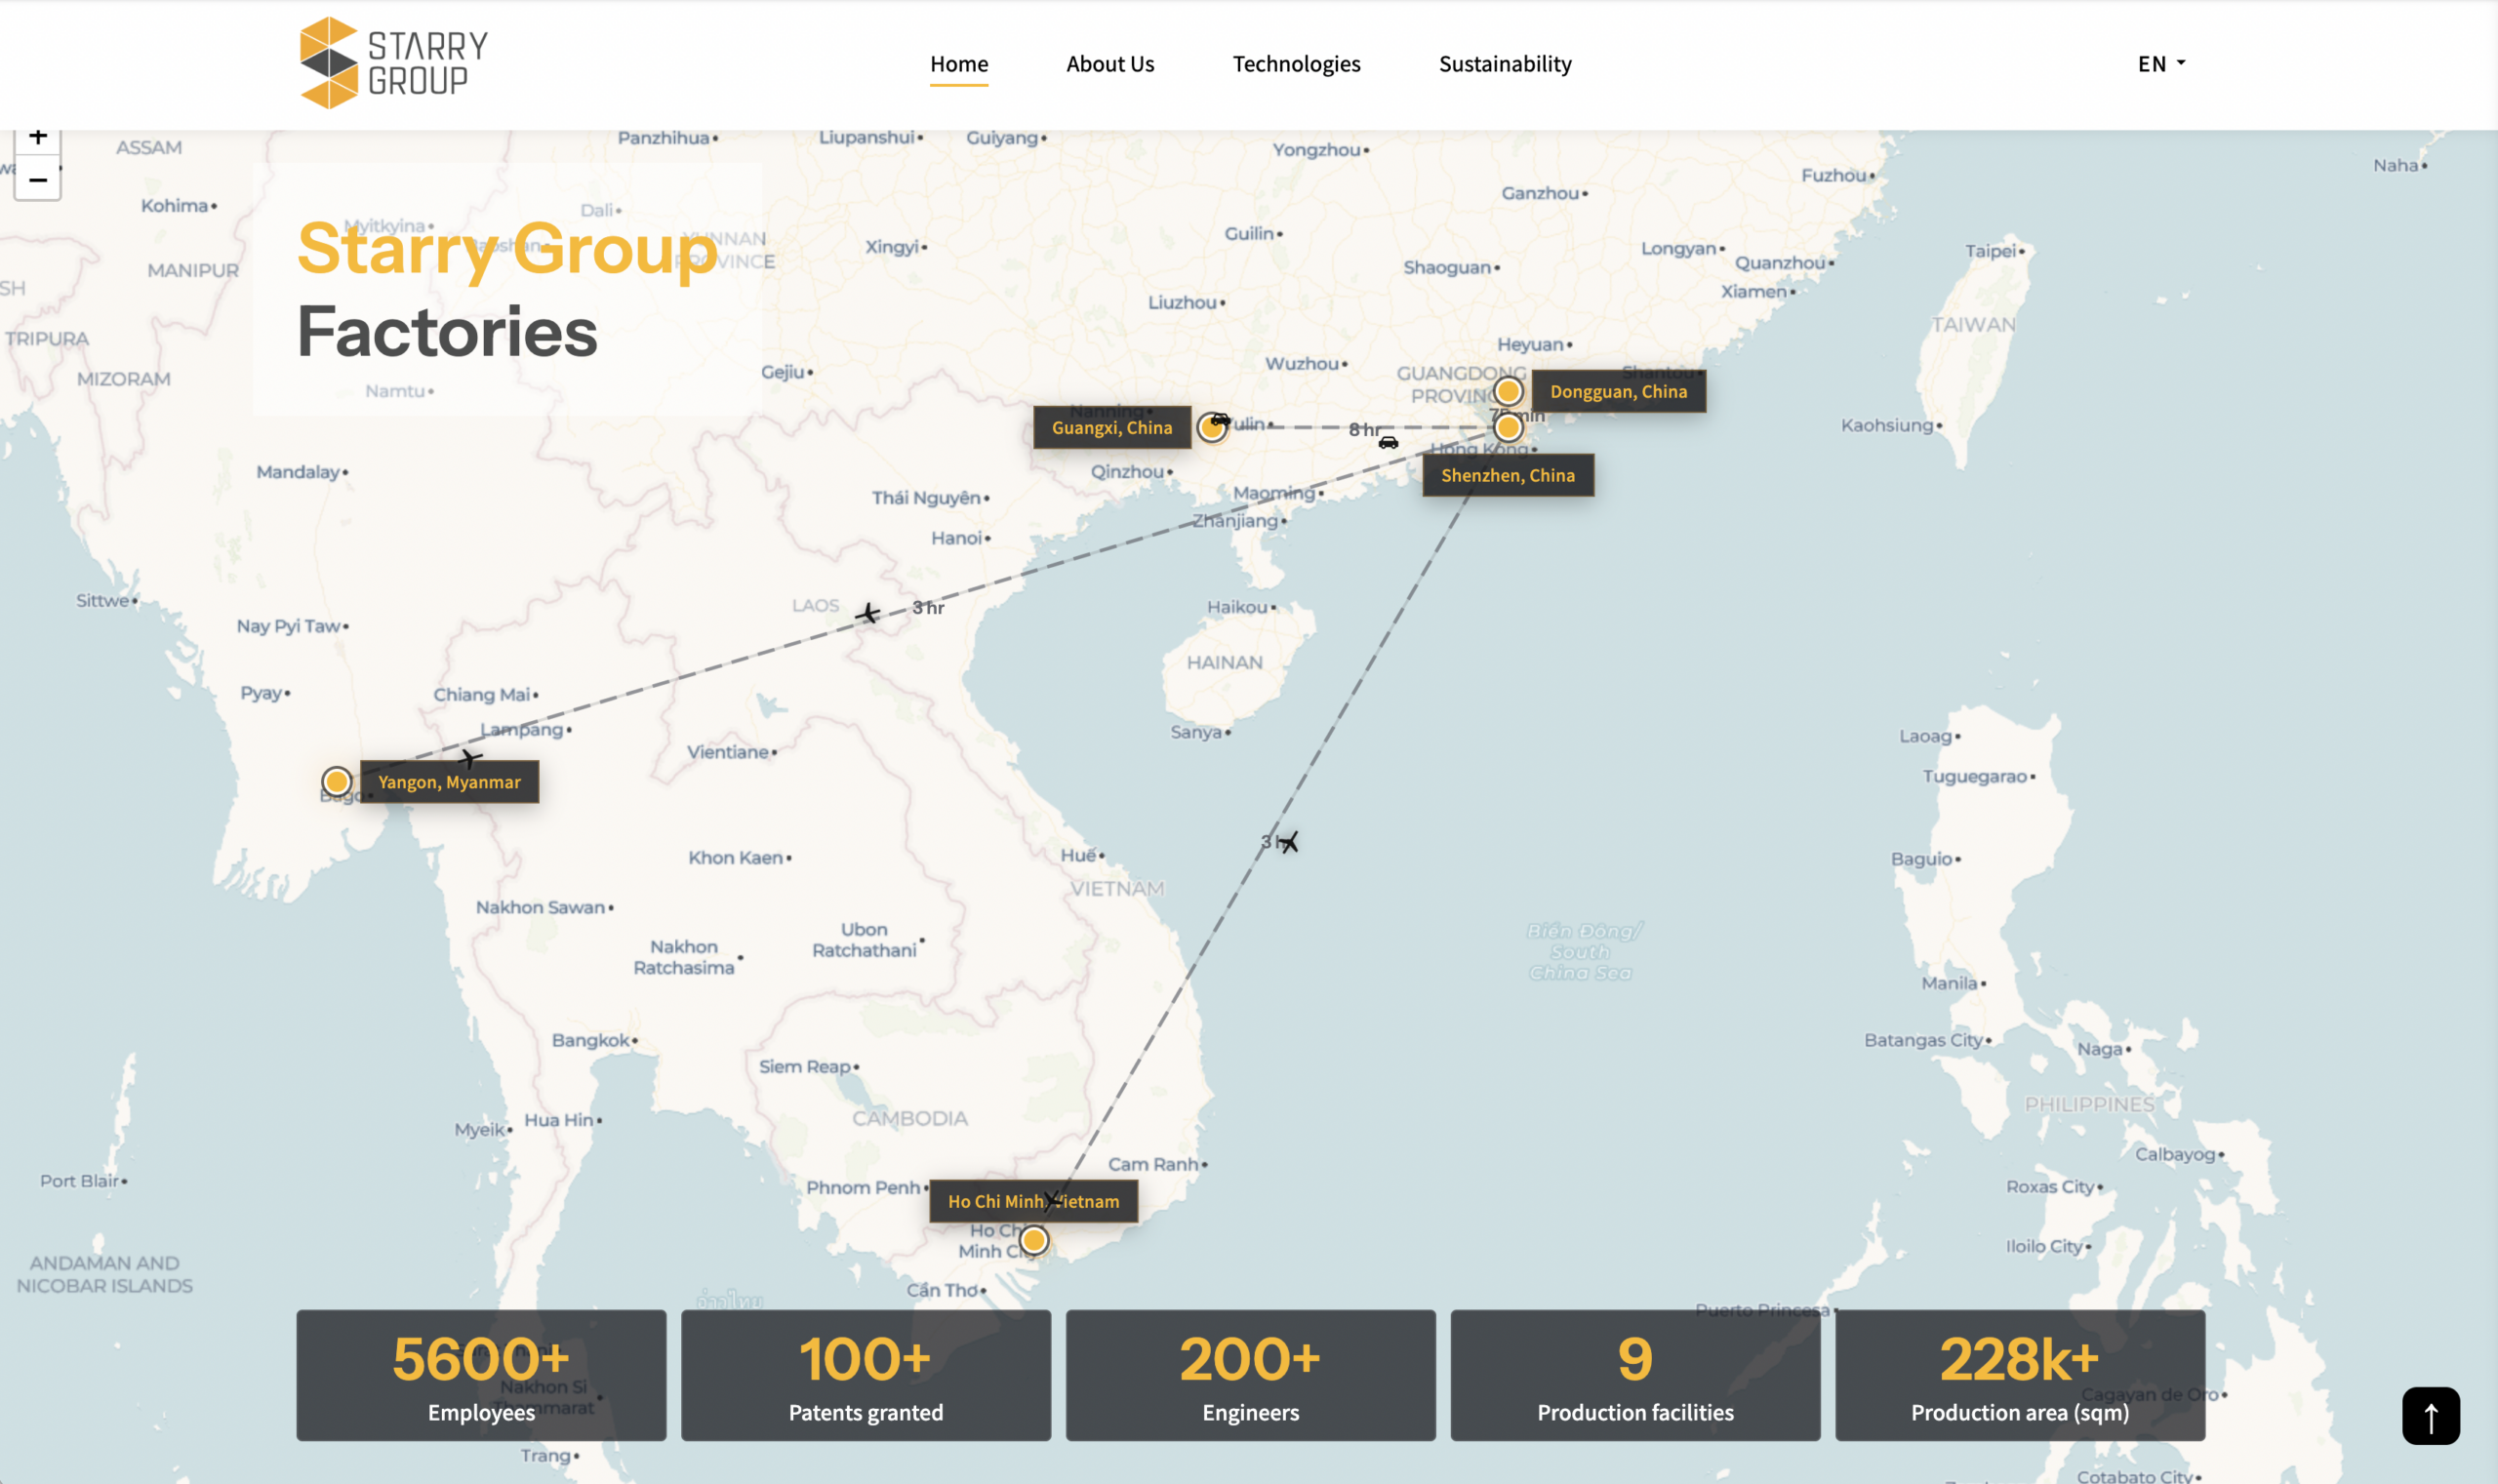Click the airplane icon over South China Sea

(1289, 842)
